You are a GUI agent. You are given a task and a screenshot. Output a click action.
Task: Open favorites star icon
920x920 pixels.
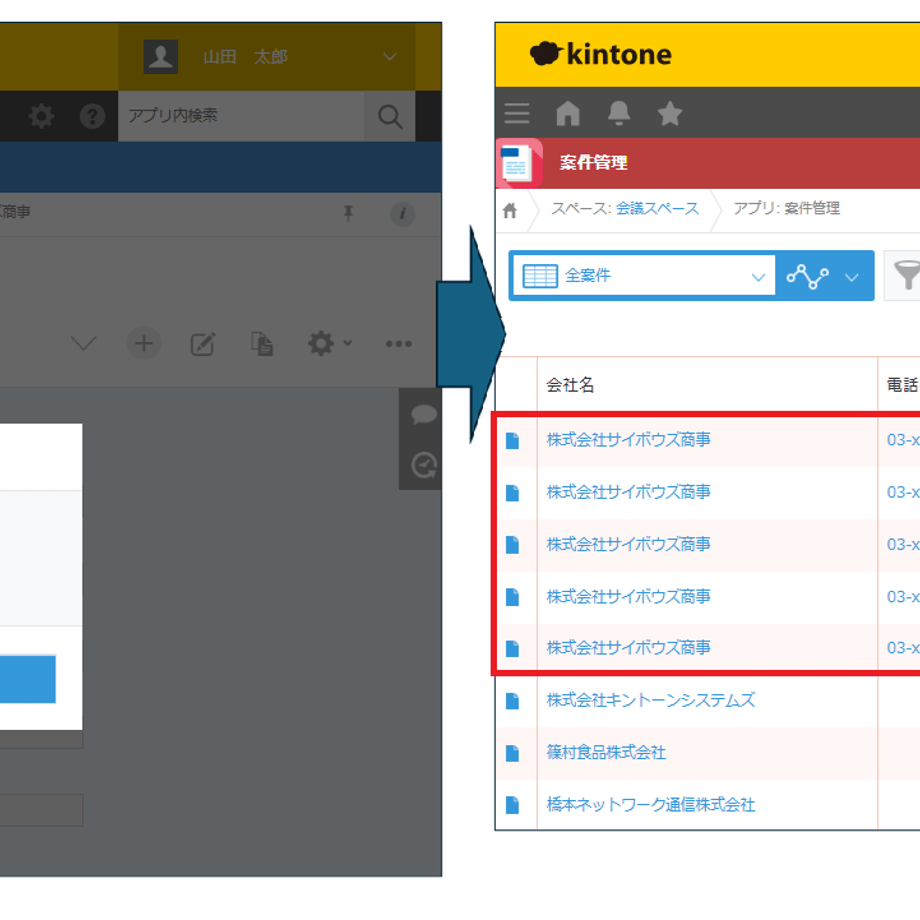(669, 113)
